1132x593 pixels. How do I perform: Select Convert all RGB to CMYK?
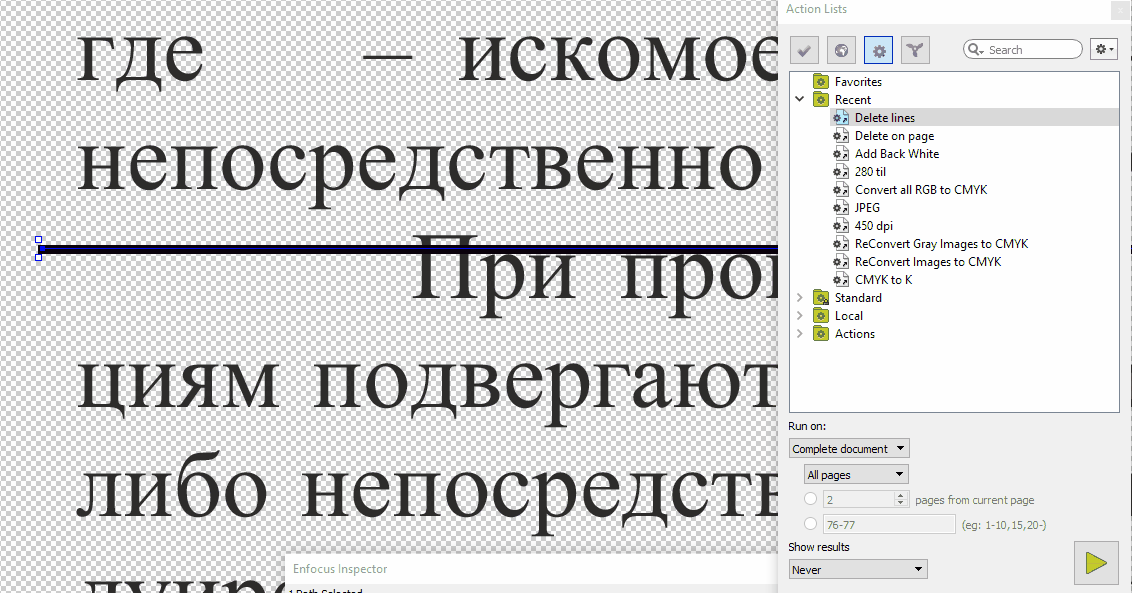[x=920, y=190]
